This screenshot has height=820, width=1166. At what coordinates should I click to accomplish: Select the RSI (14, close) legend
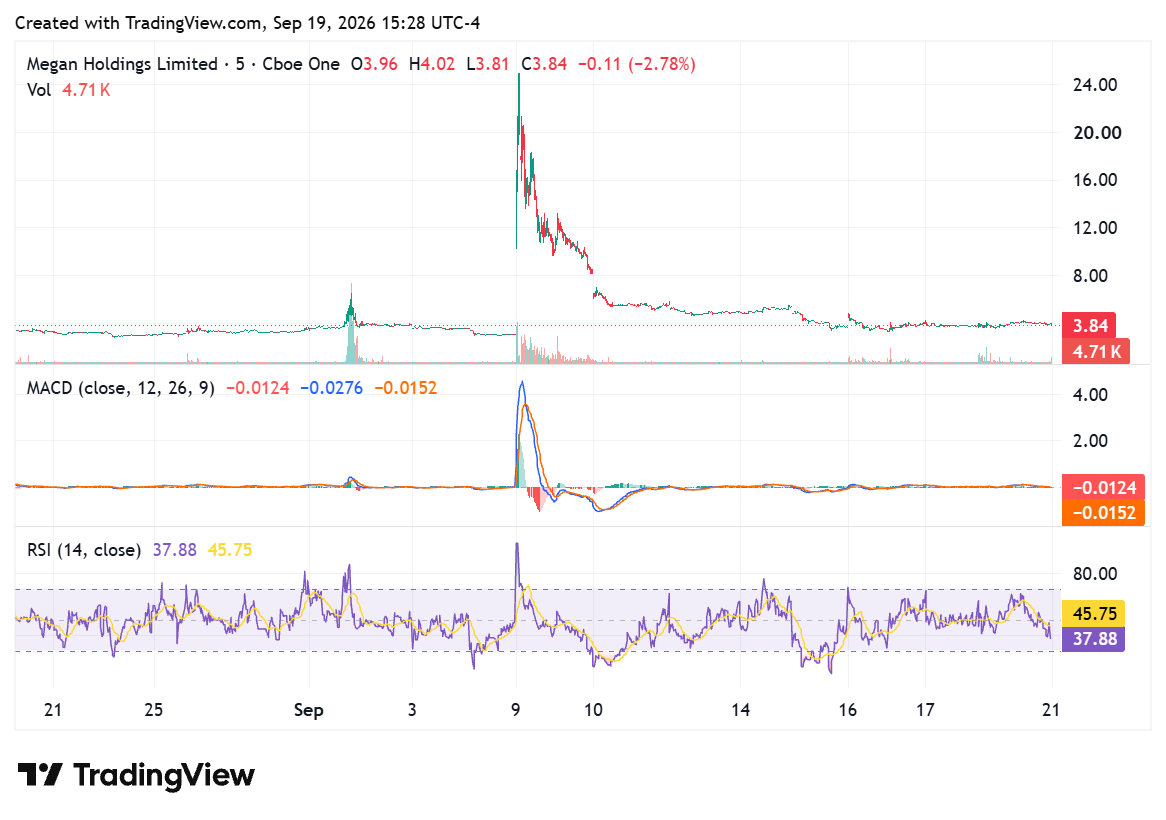point(84,550)
